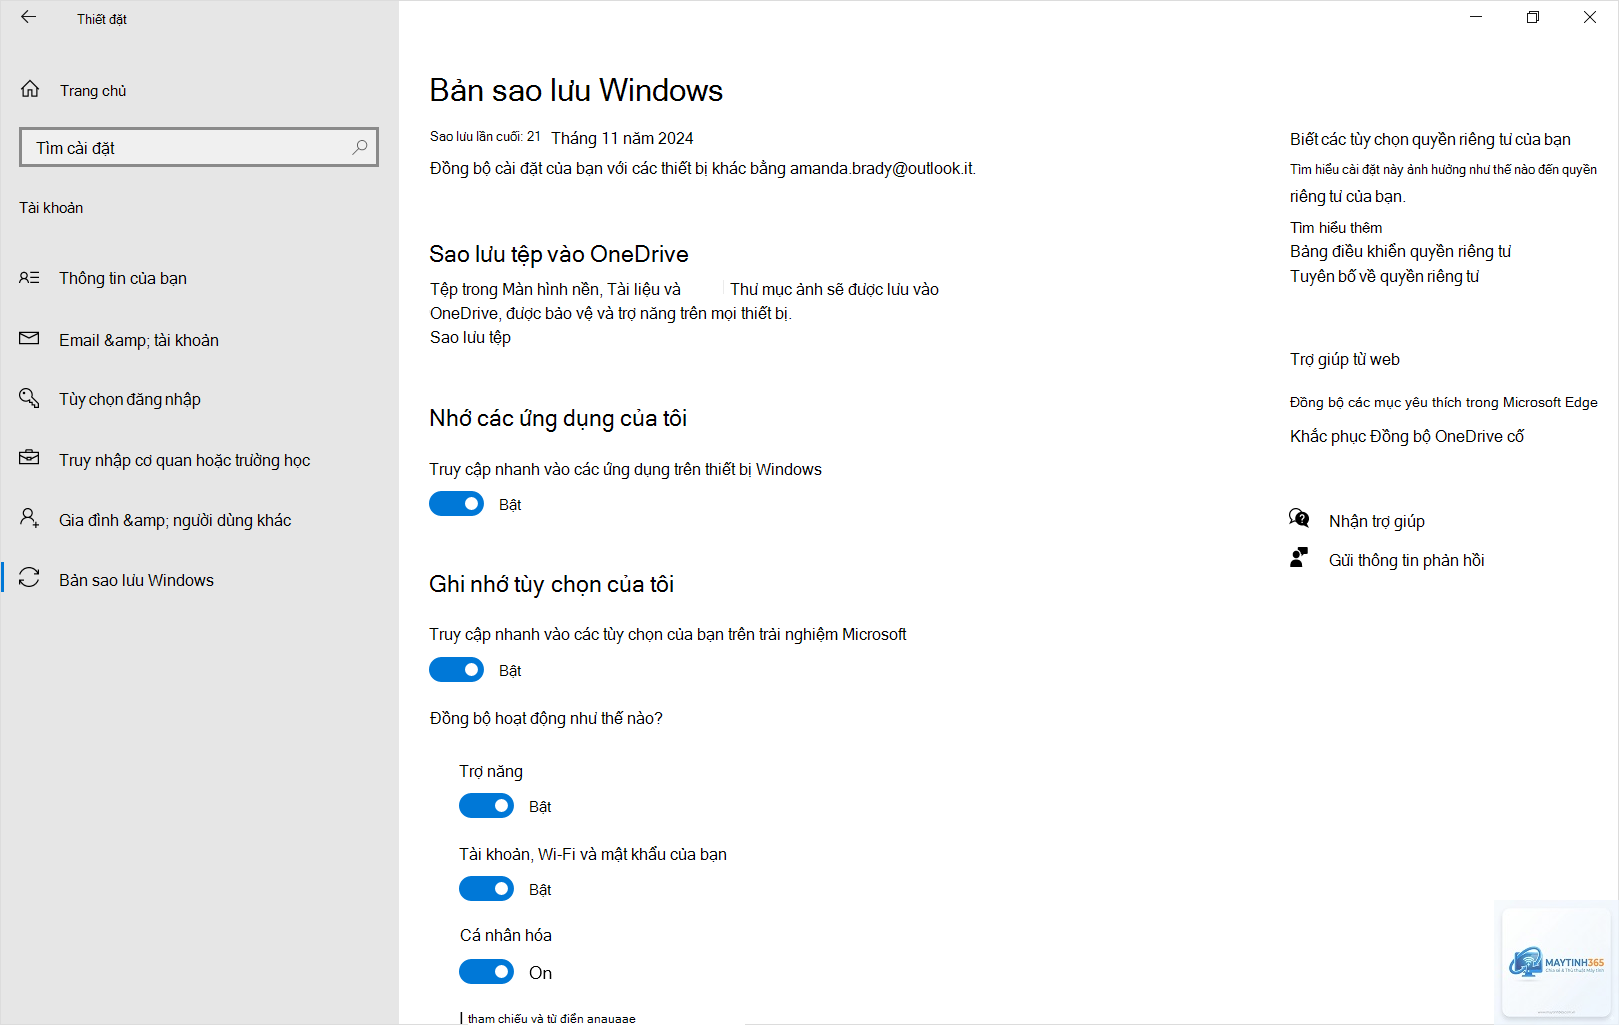Click the Nhận trợ giúp chat icon

tap(1299, 518)
